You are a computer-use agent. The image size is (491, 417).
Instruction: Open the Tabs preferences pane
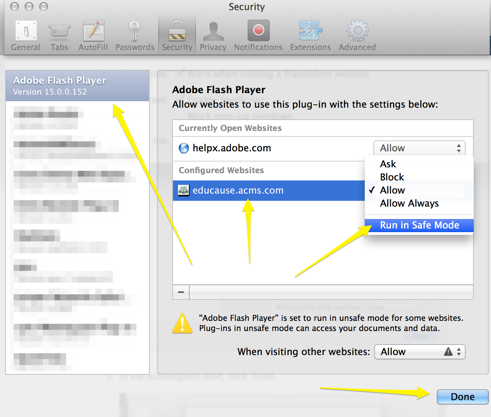point(59,36)
